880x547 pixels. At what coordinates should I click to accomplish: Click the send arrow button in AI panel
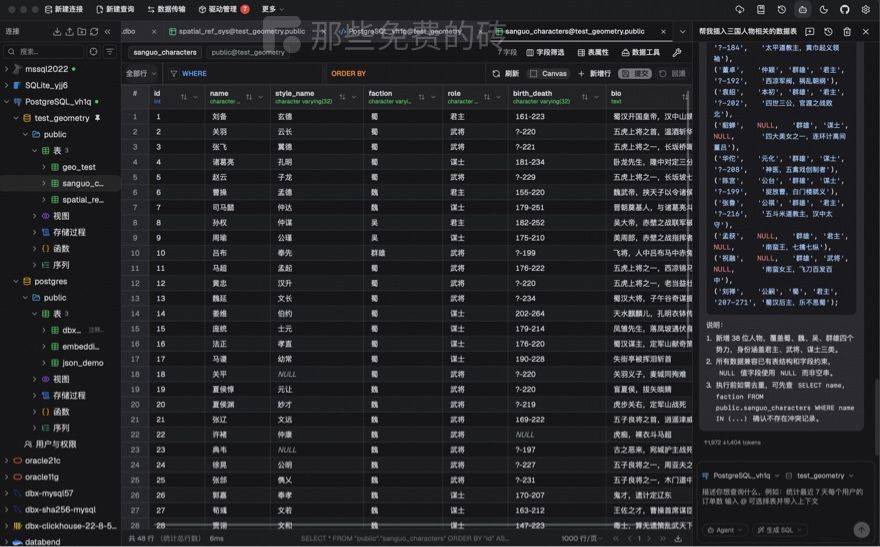tap(861, 529)
